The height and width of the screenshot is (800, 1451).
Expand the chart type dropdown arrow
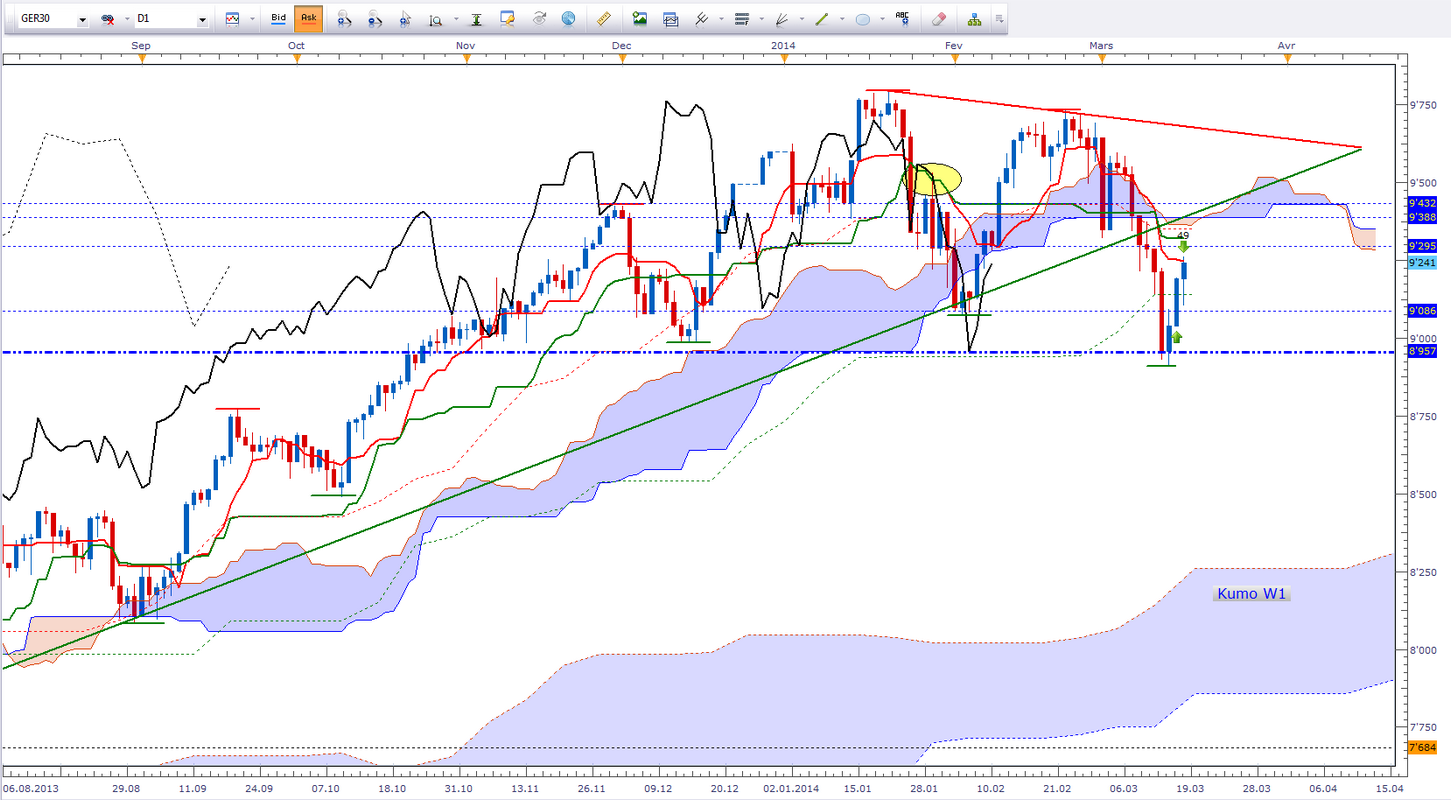254,19
